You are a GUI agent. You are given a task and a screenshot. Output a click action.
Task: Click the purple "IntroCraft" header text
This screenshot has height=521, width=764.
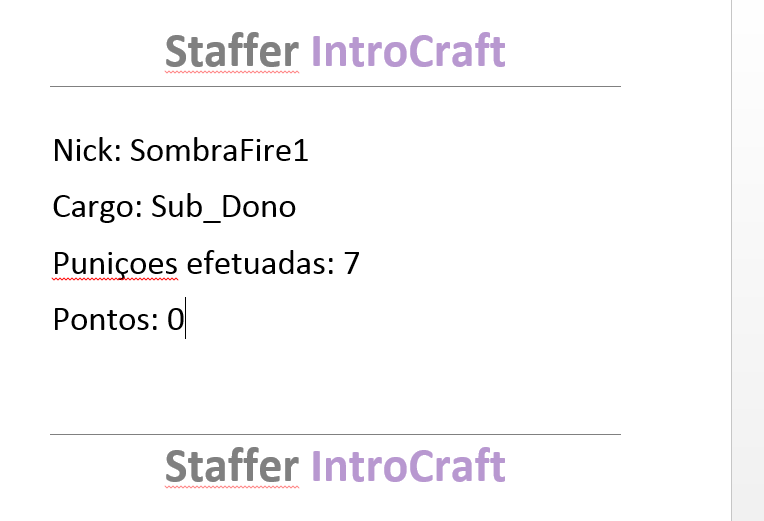[408, 51]
